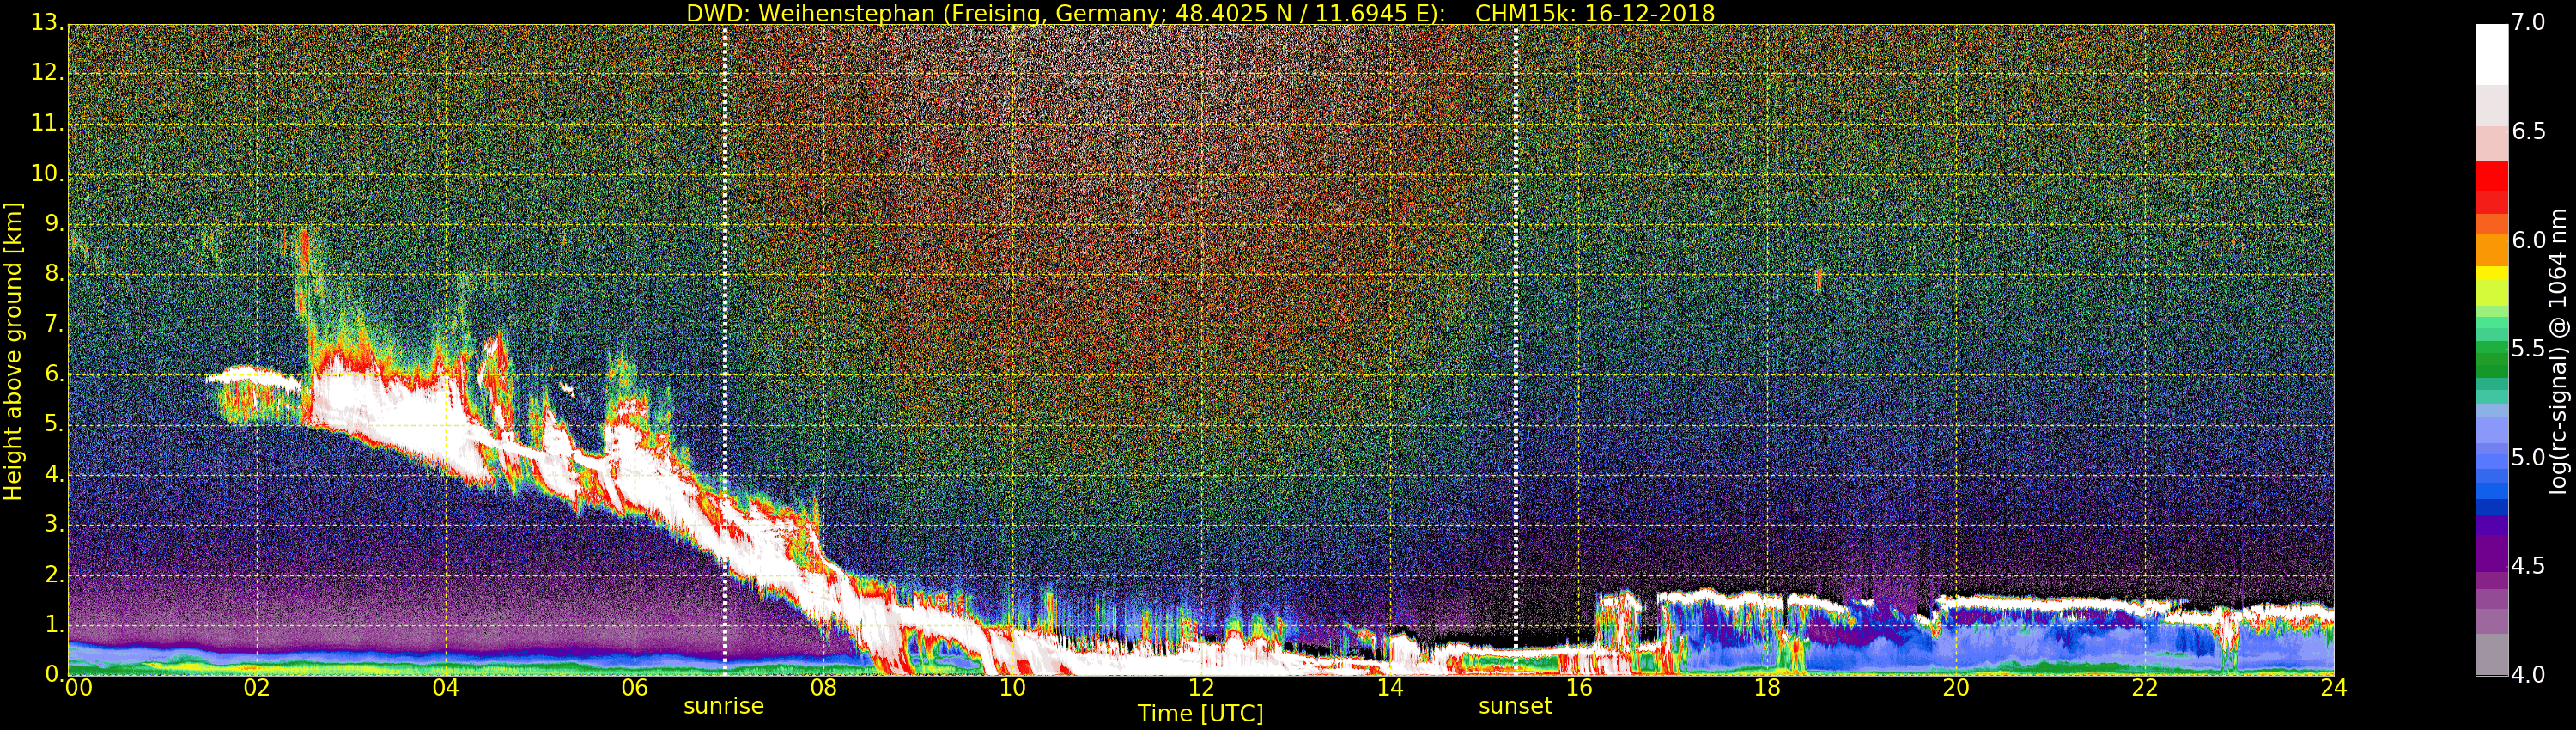Image resolution: width=2576 pixels, height=730 pixels.
Task: Pick time axis tick '08'
Action: pyautogui.click(x=824, y=688)
